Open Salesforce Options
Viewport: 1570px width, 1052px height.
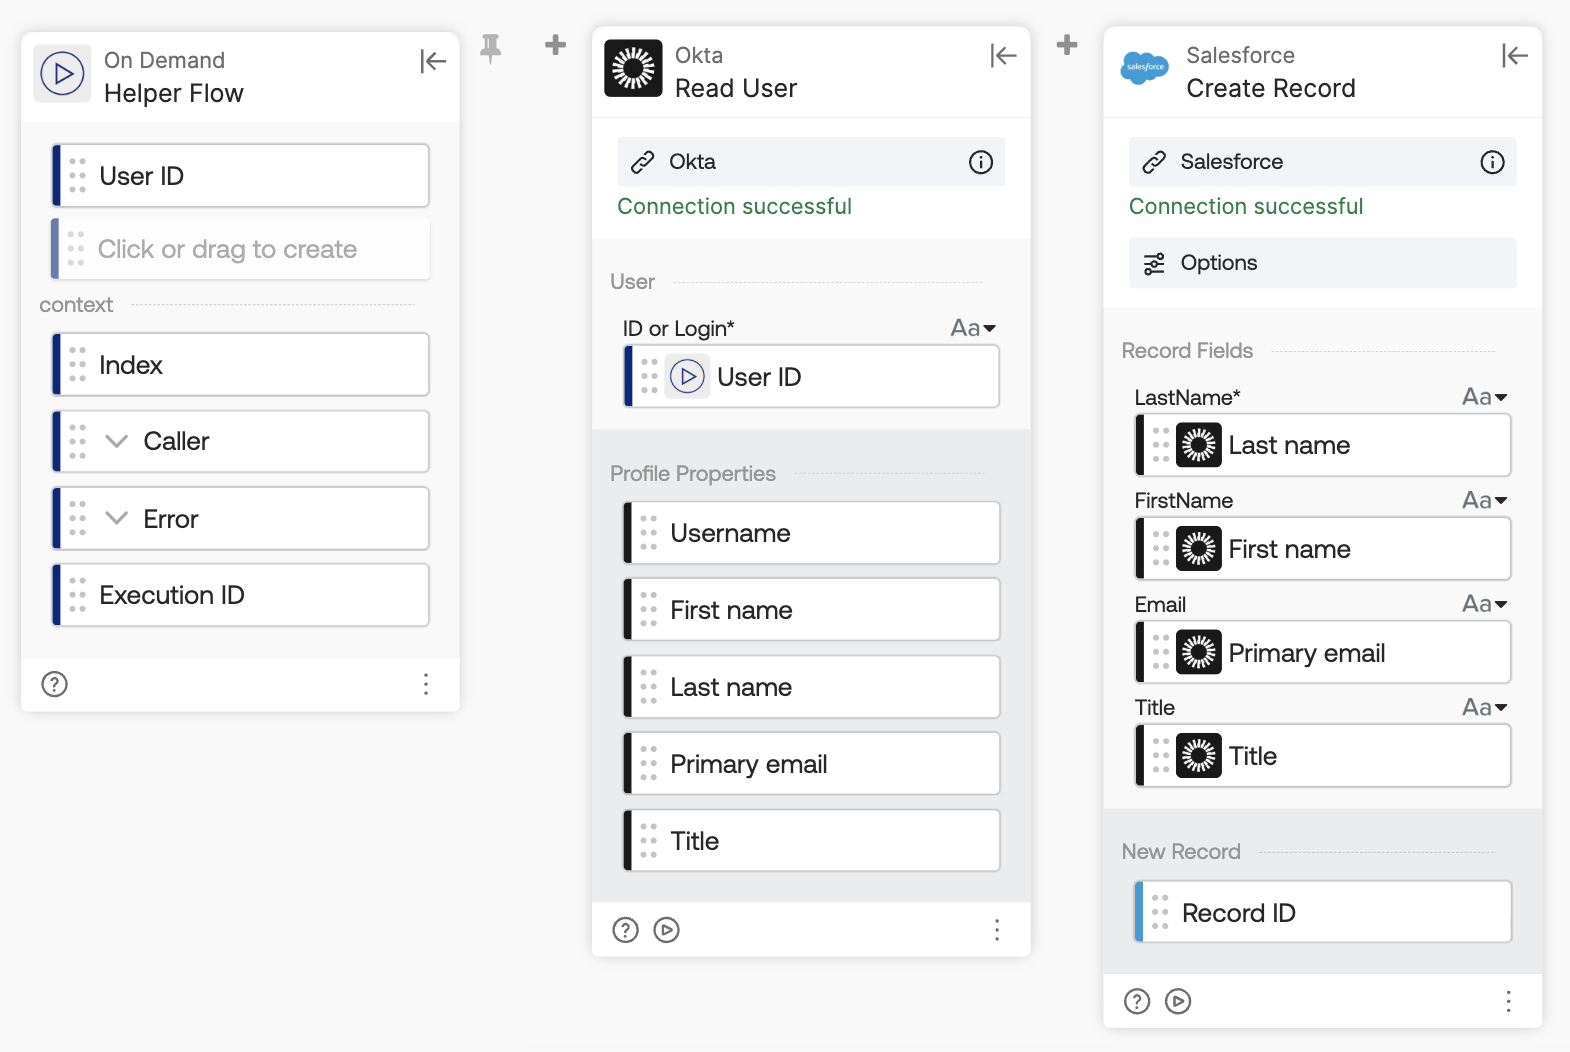point(1322,263)
